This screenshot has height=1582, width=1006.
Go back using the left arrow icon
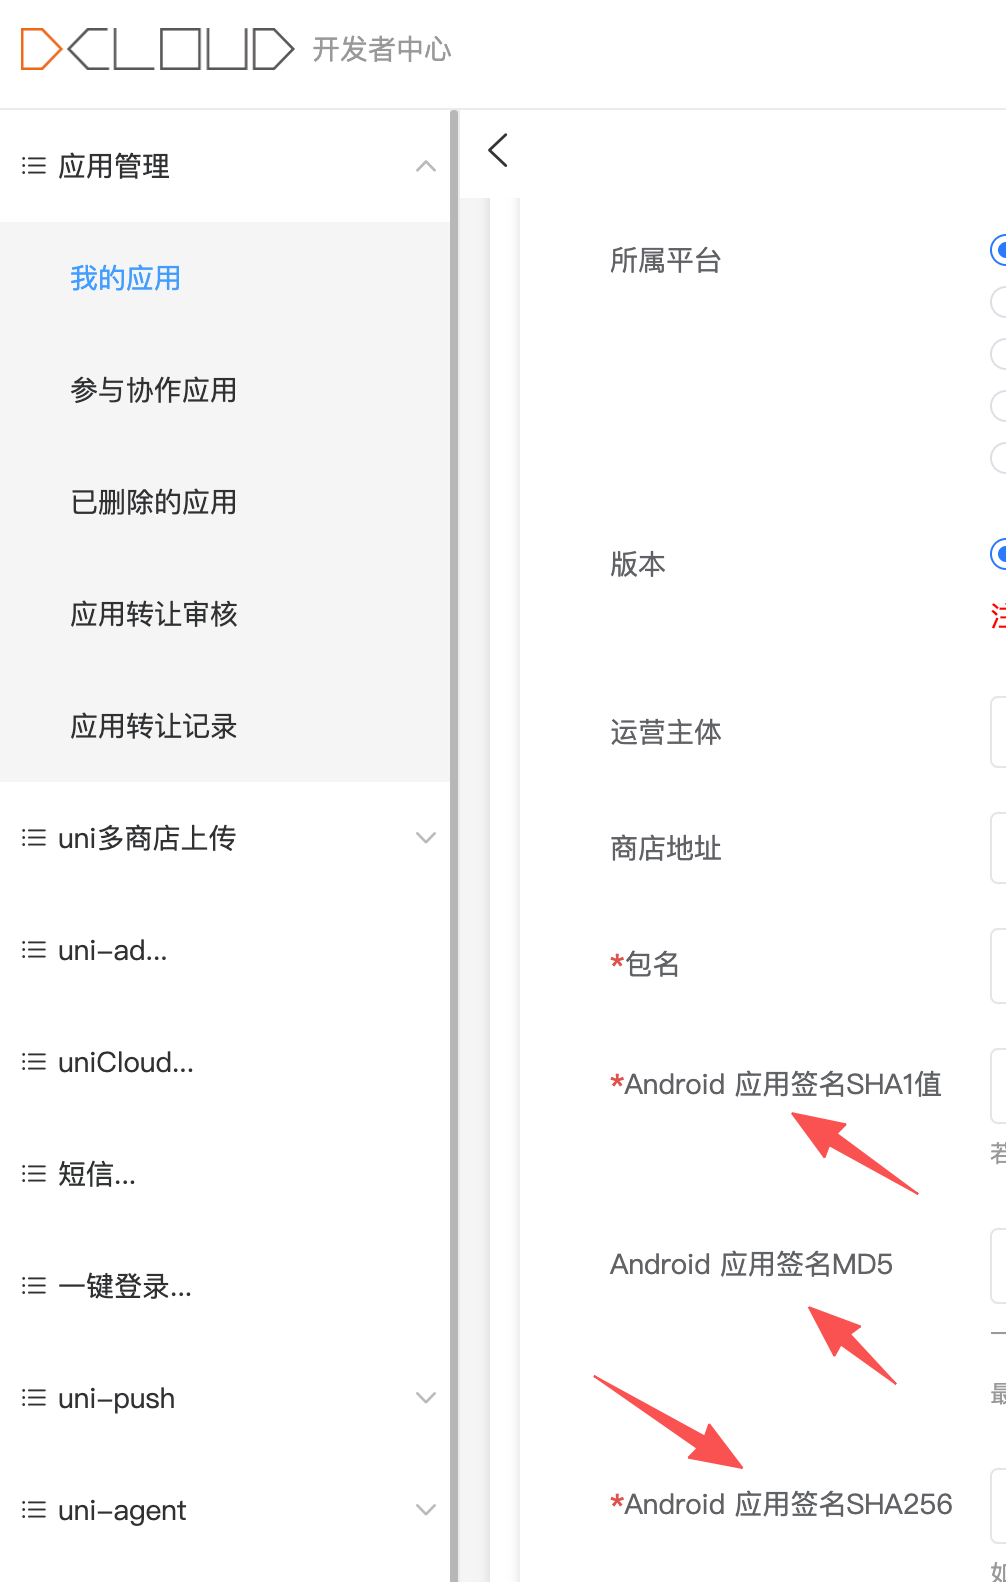coord(498,150)
